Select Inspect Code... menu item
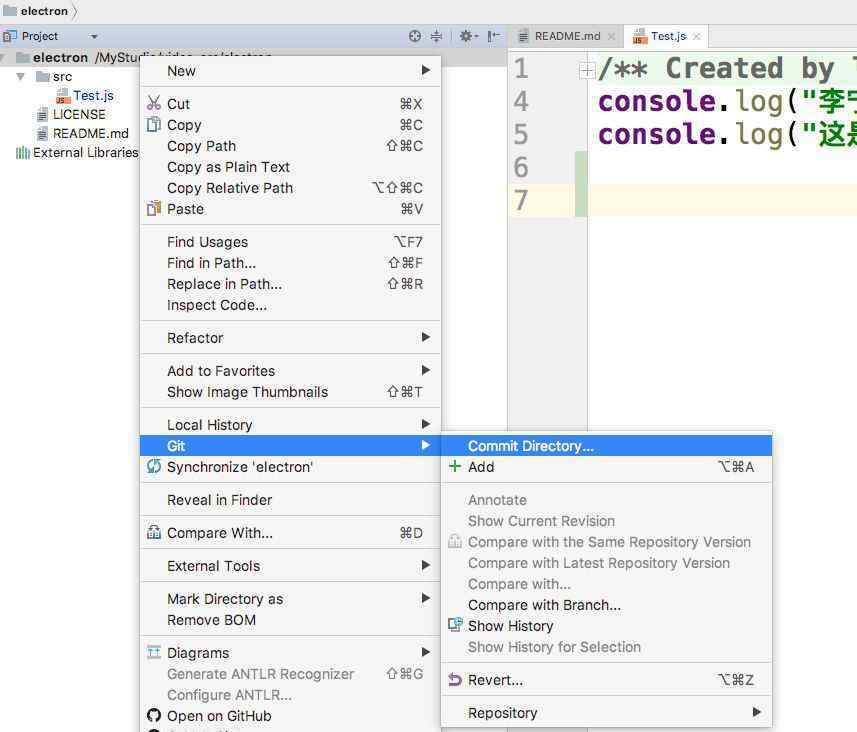 click(x=290, y=305)
